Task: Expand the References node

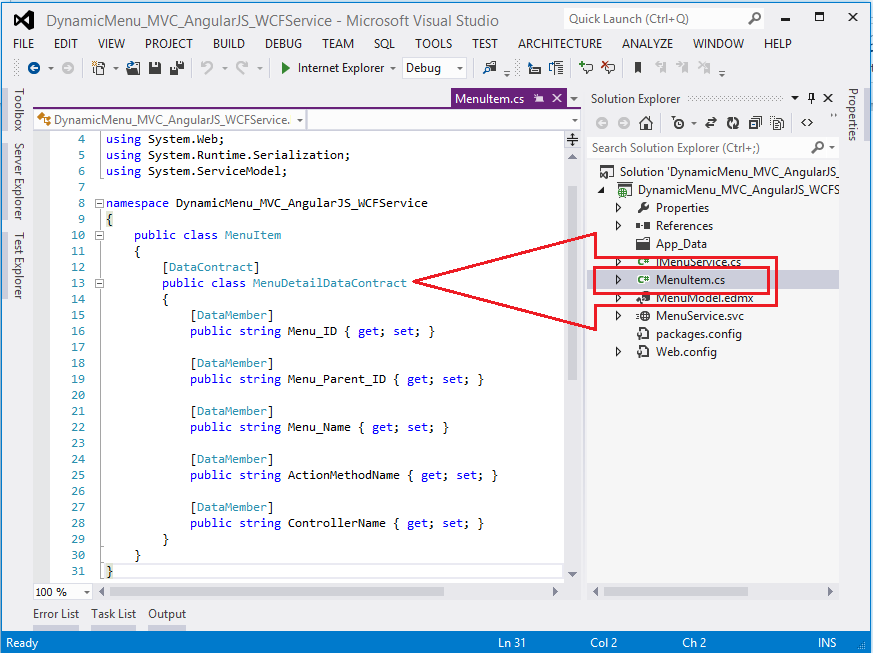Action: point(619,226)
